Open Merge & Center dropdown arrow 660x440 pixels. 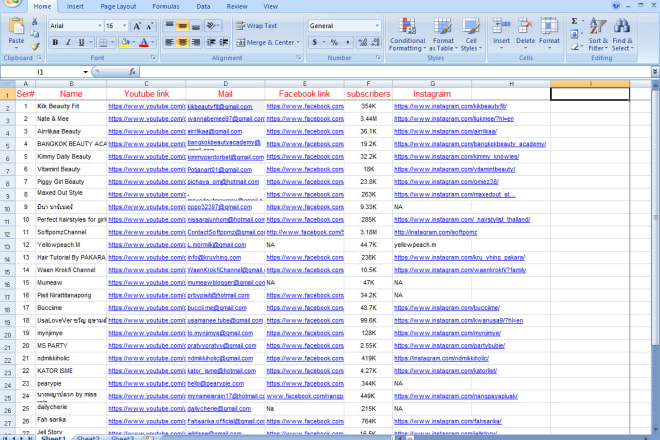tap(298, 43)
